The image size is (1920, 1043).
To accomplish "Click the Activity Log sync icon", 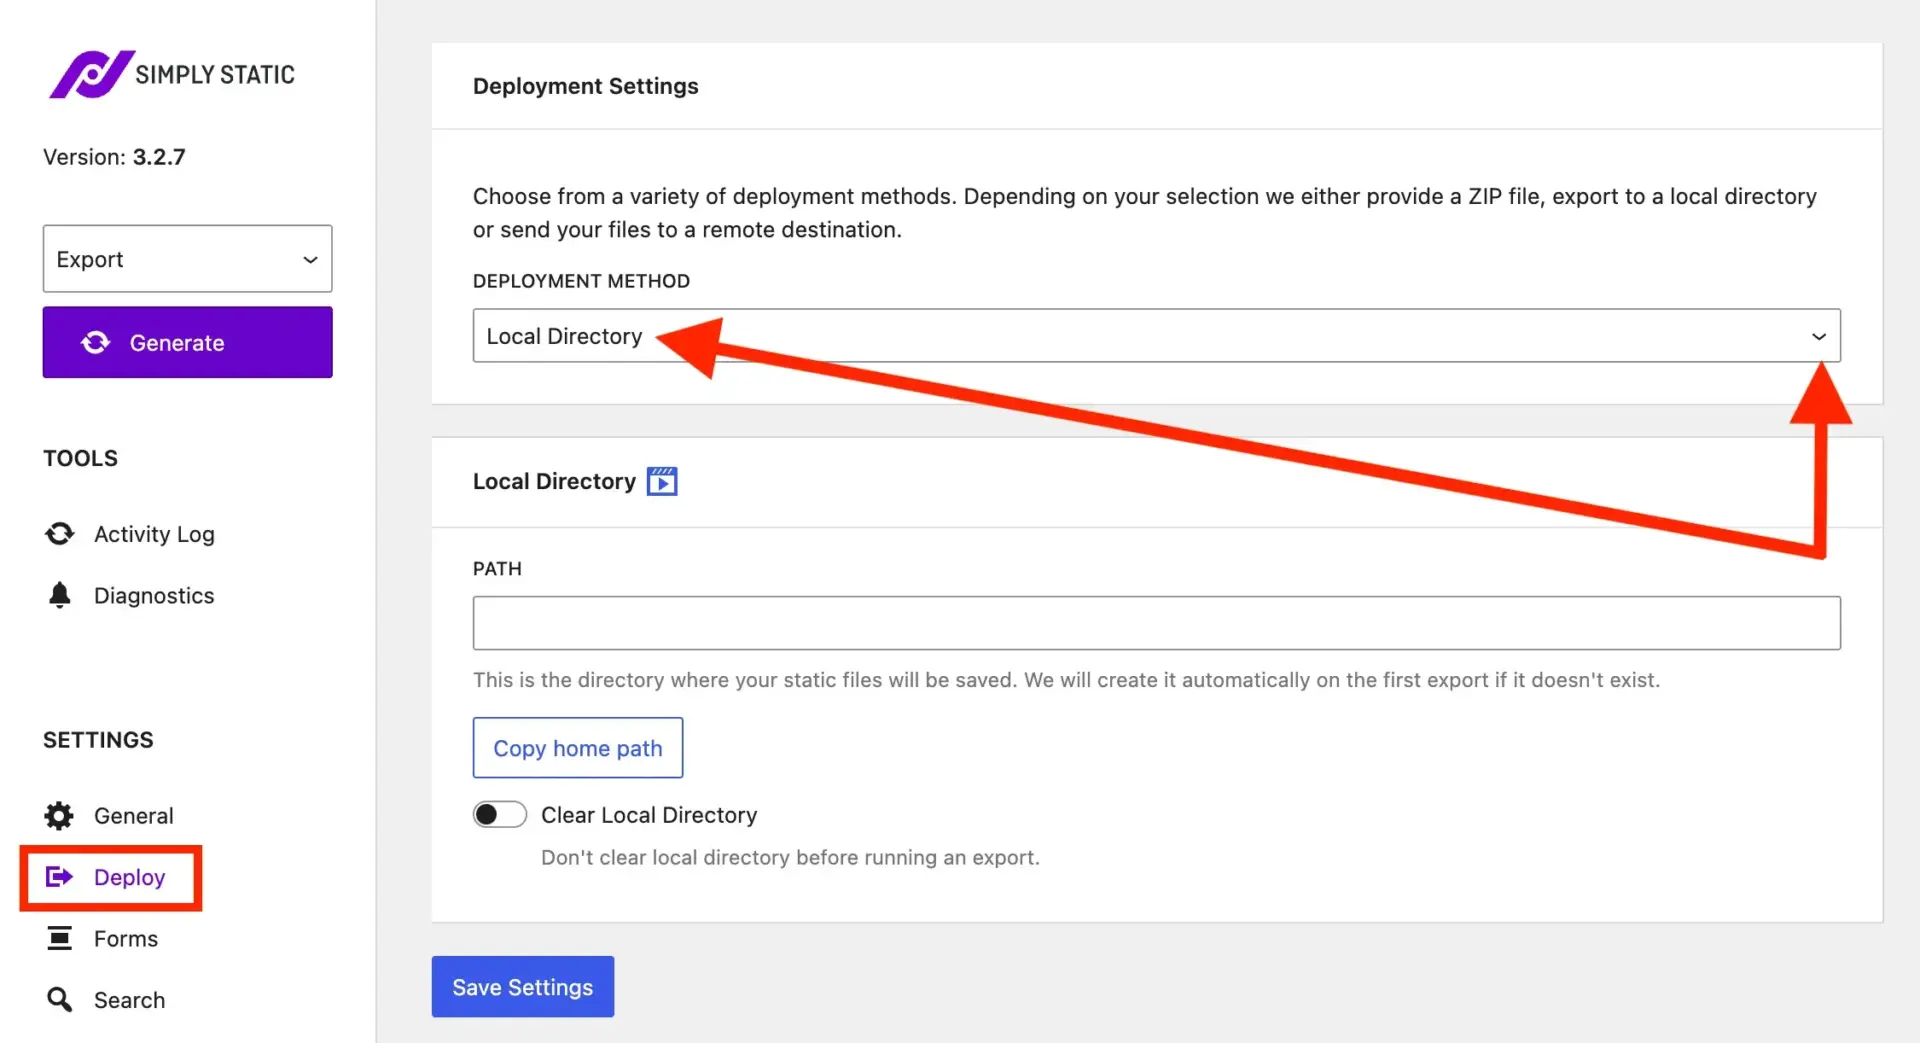I will pyautogui.click(x=60, y=534).
